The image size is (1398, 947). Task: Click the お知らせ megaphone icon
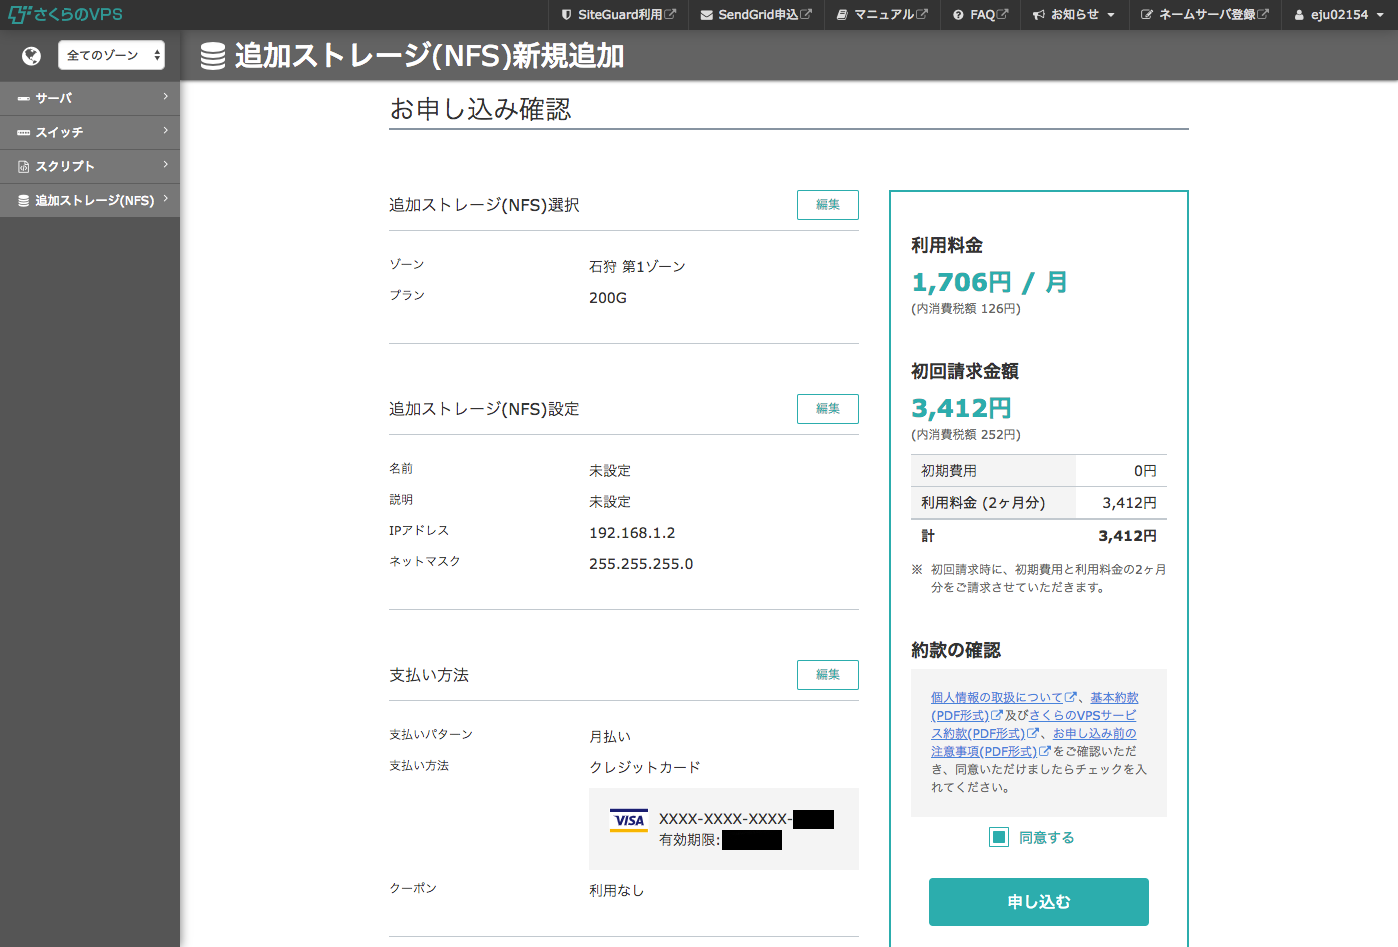pyautogui.click(x=1039, y=15)
